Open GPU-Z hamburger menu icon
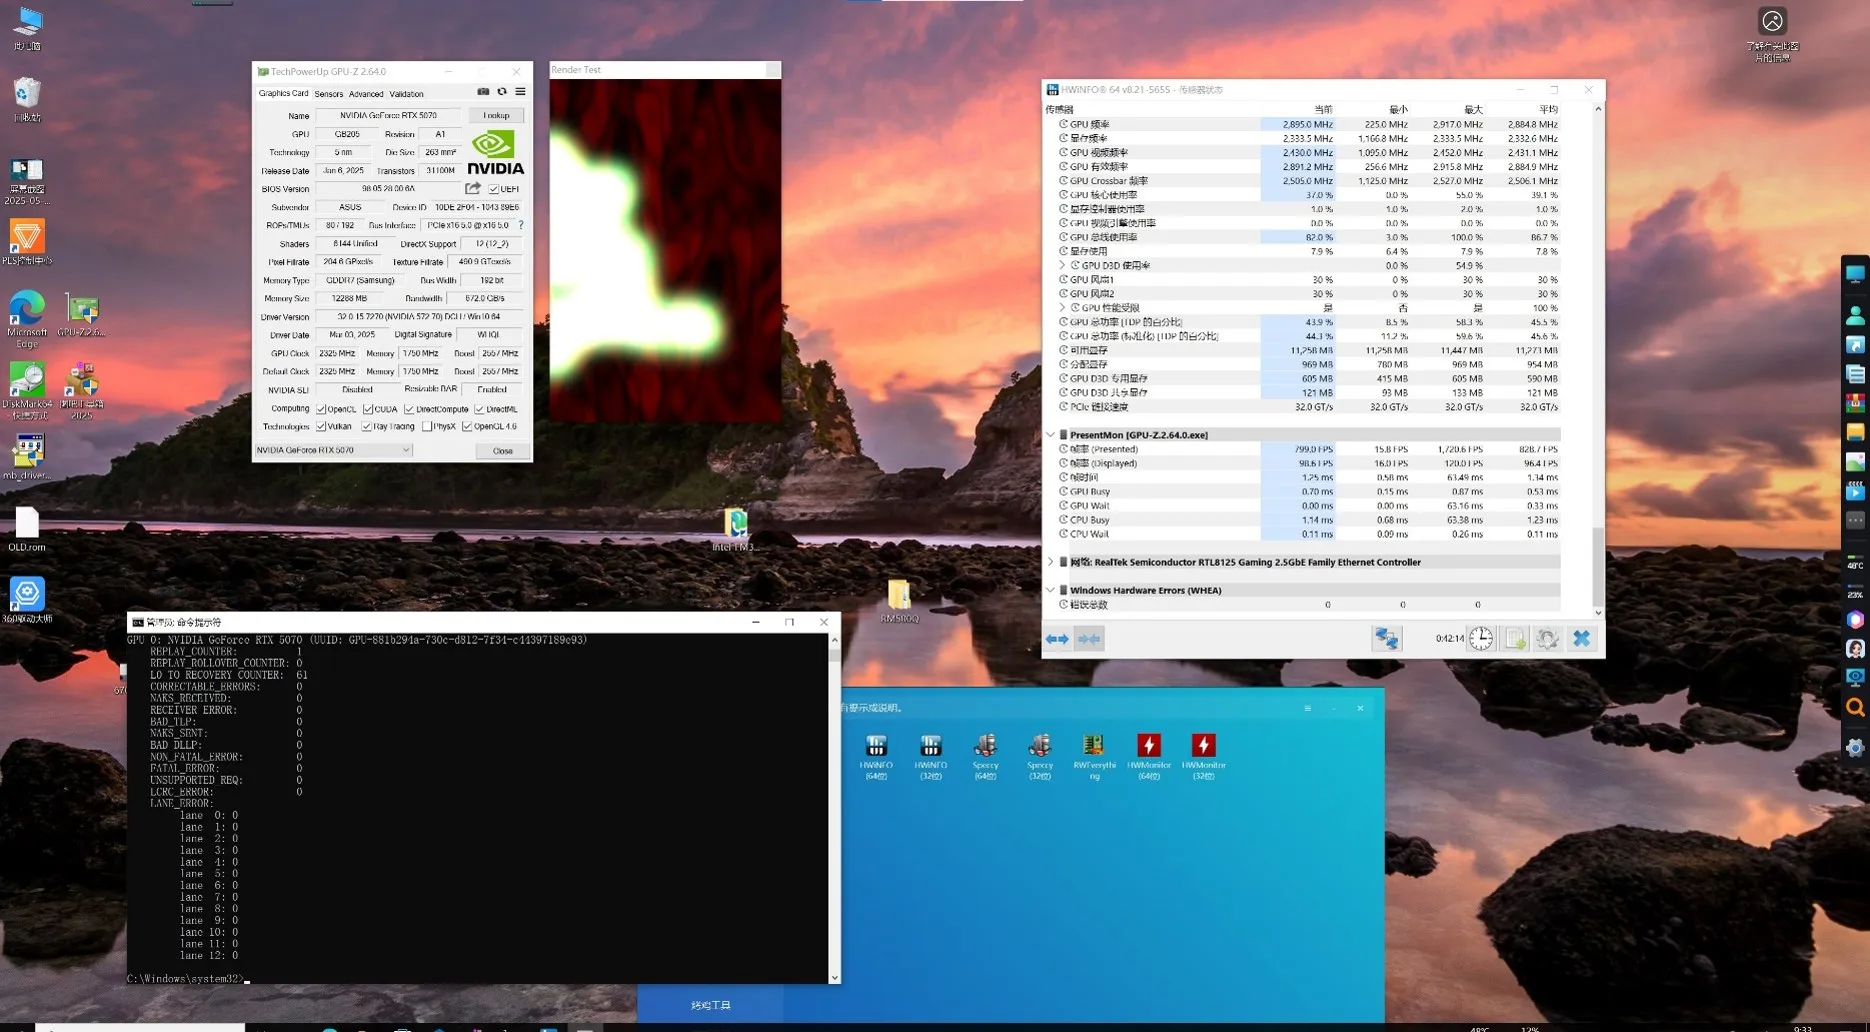 tap(520, 92)
